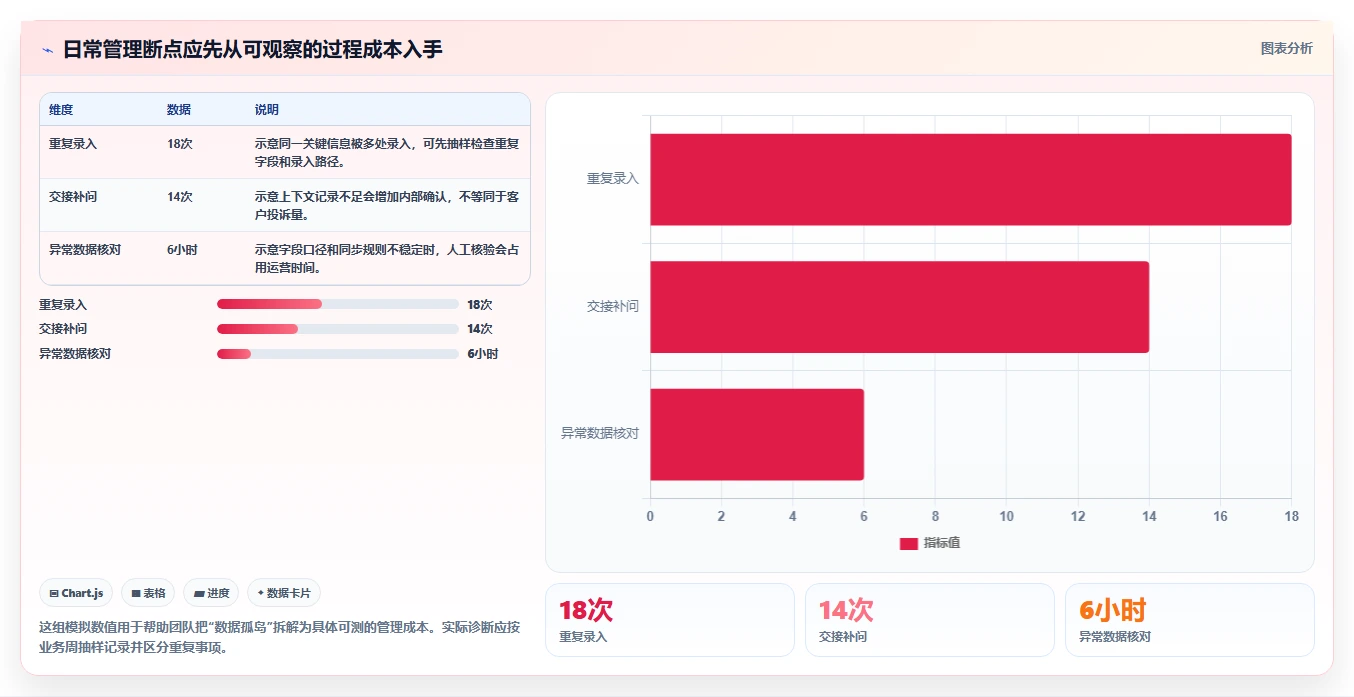Click the 重复录入 bar in the chart
Viewport: 1354px width, 697px height.
coord(971,179)
